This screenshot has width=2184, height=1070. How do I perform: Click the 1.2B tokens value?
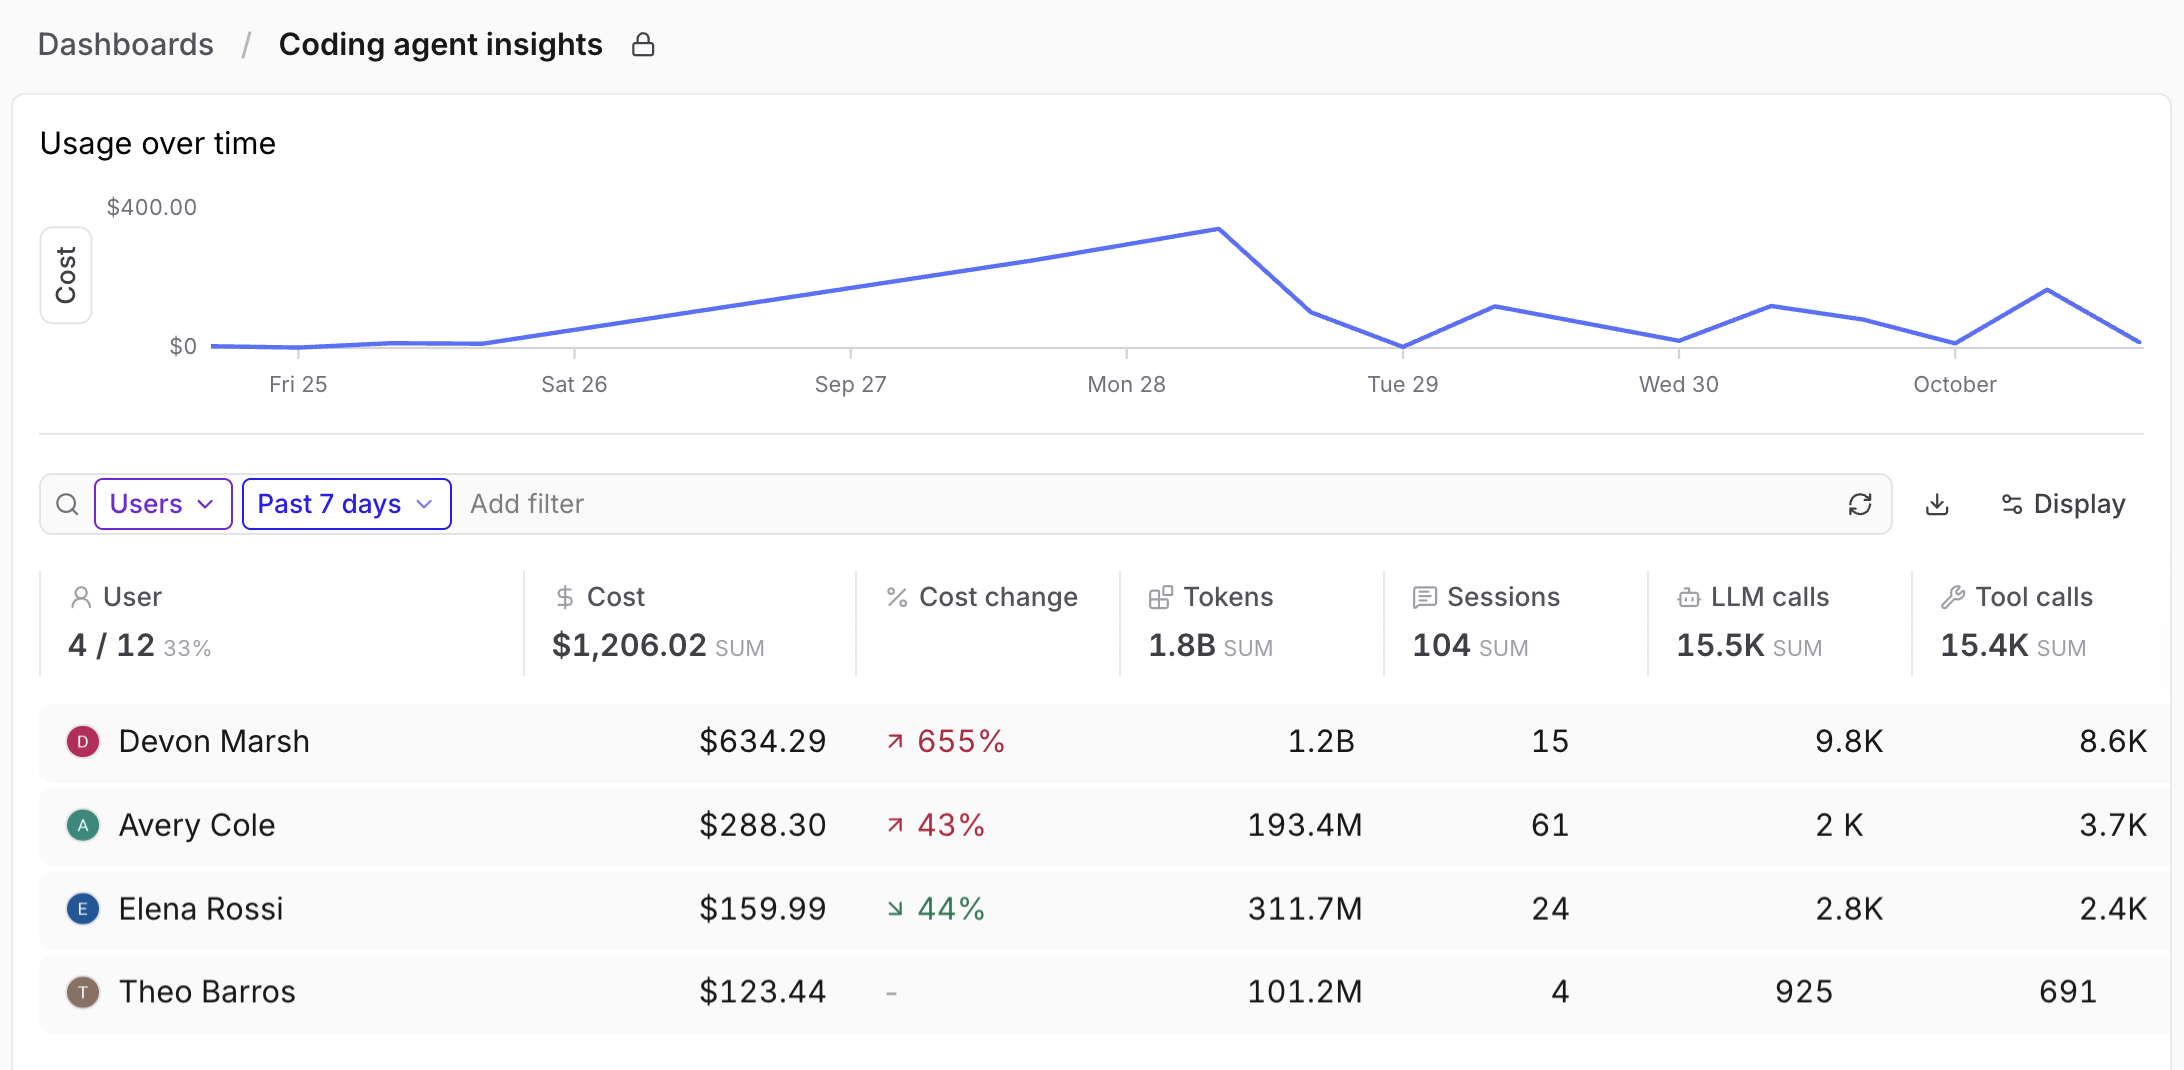click(x=1321, y=741)
